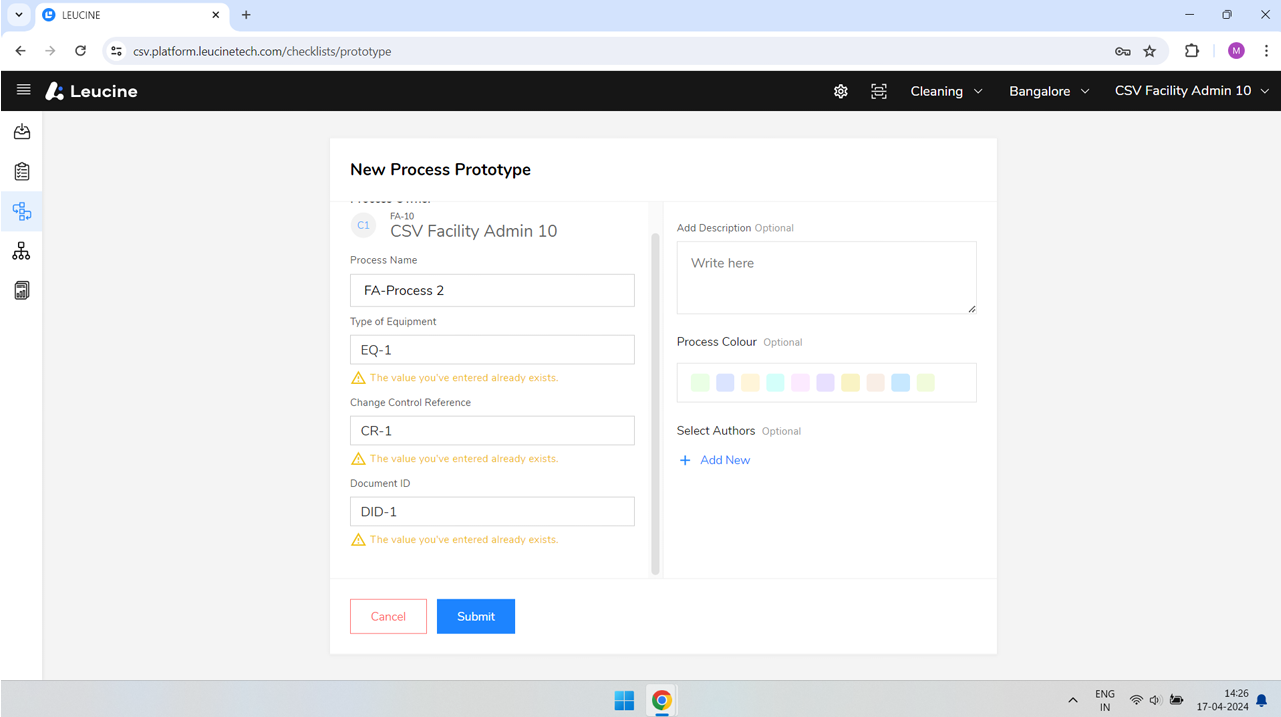The height and width of the screenshot is (717, 1281).
Task: Choose the yellow process colour swatch
Action: [850, 383]
